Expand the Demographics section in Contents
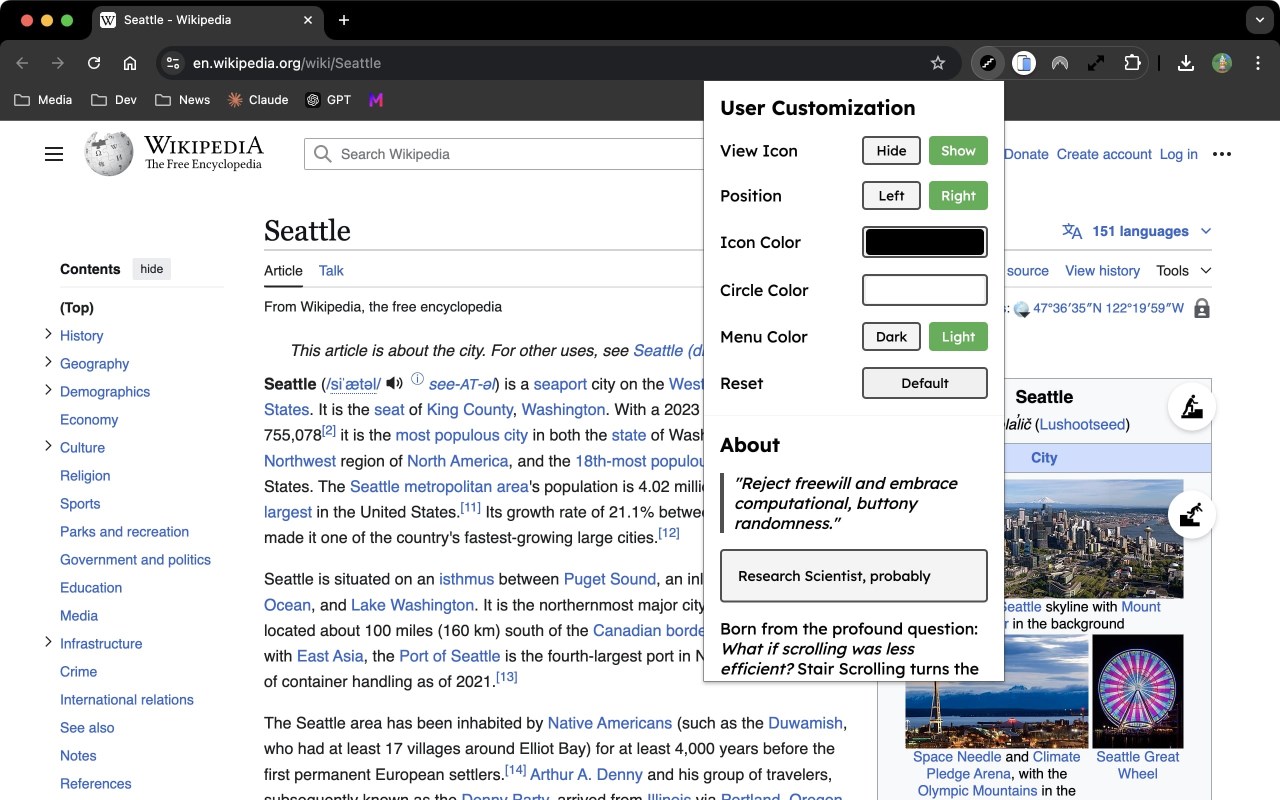The image size is (1280, 800). point(48,390)
